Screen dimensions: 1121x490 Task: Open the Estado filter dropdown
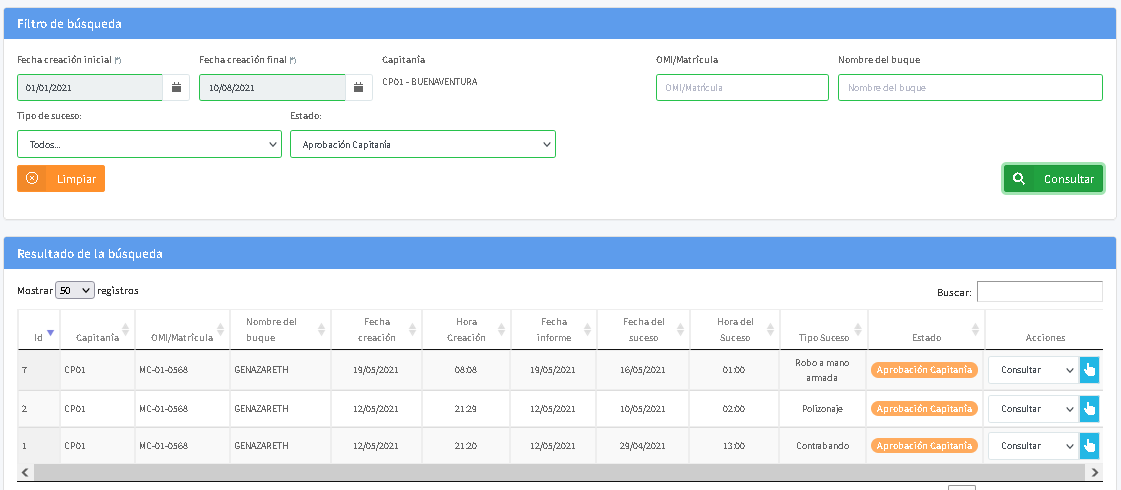click(422, 144)
